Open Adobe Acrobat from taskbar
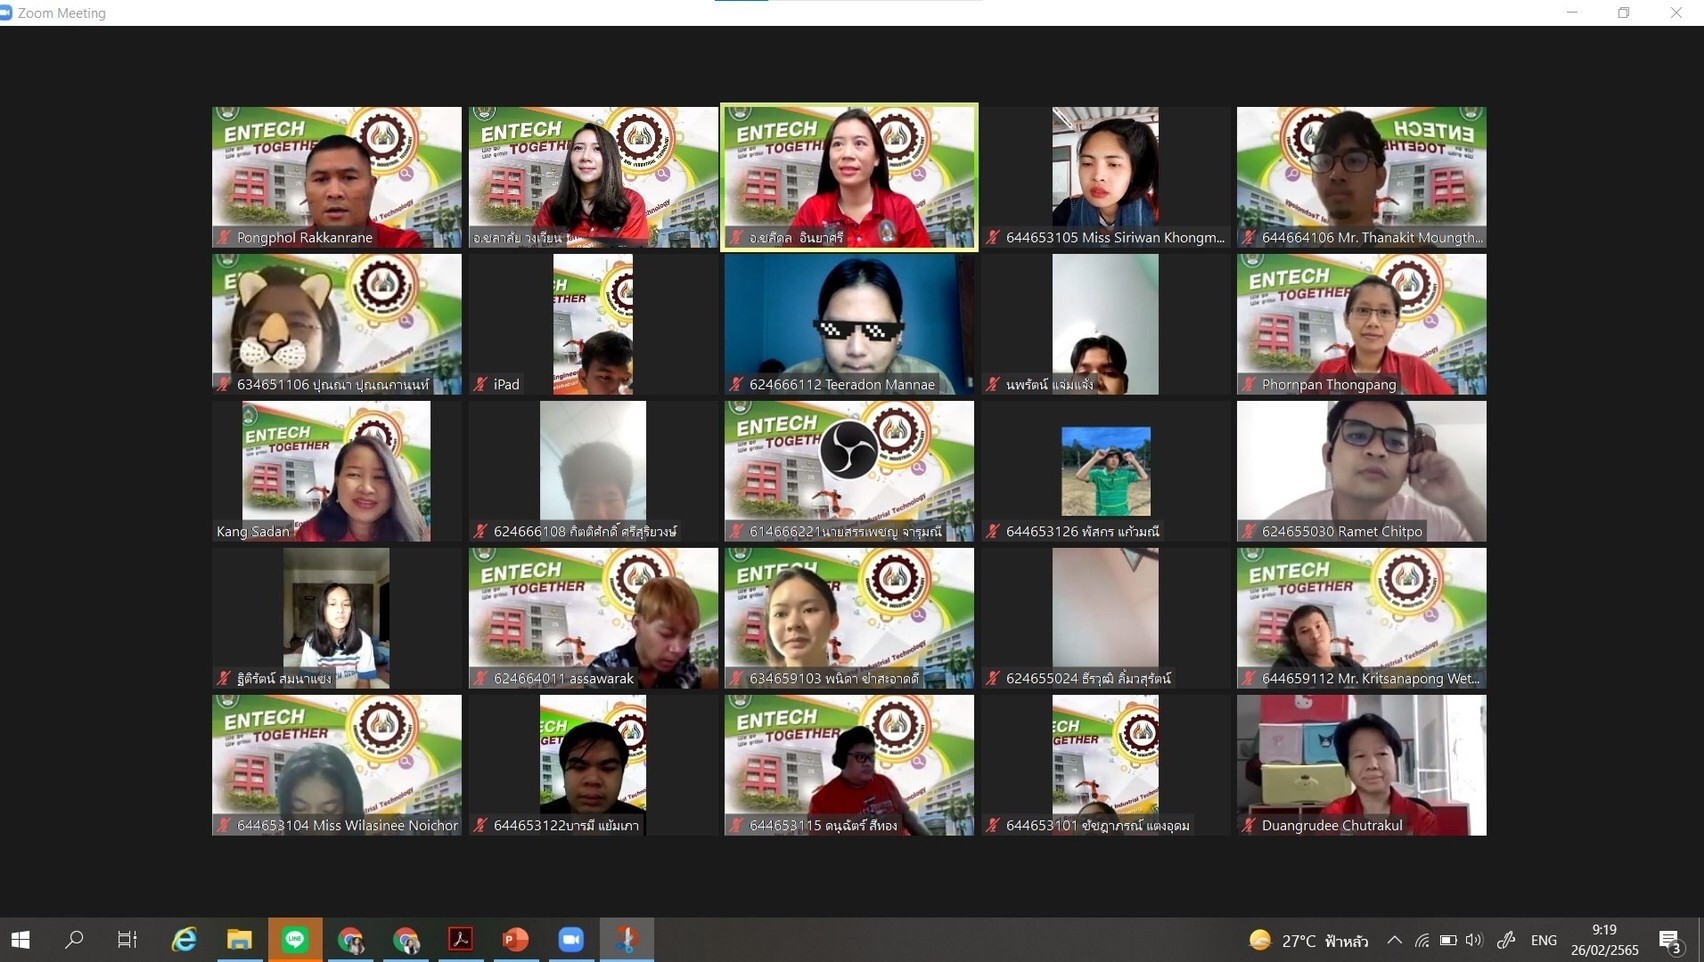The height and width of the screenshot is (962, 1704). (x=460, y=939)
